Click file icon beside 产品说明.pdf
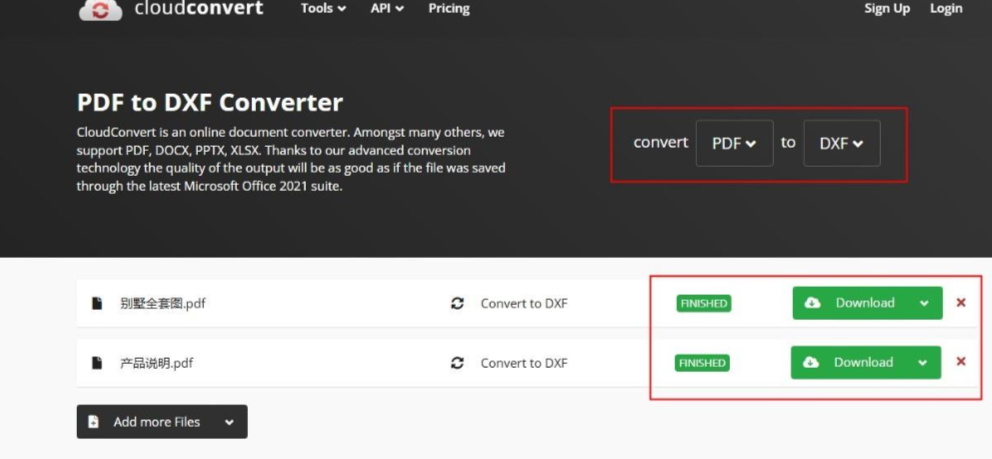This screenshot has height=459, width=992. pyautogui.click(x=97, y=363)
